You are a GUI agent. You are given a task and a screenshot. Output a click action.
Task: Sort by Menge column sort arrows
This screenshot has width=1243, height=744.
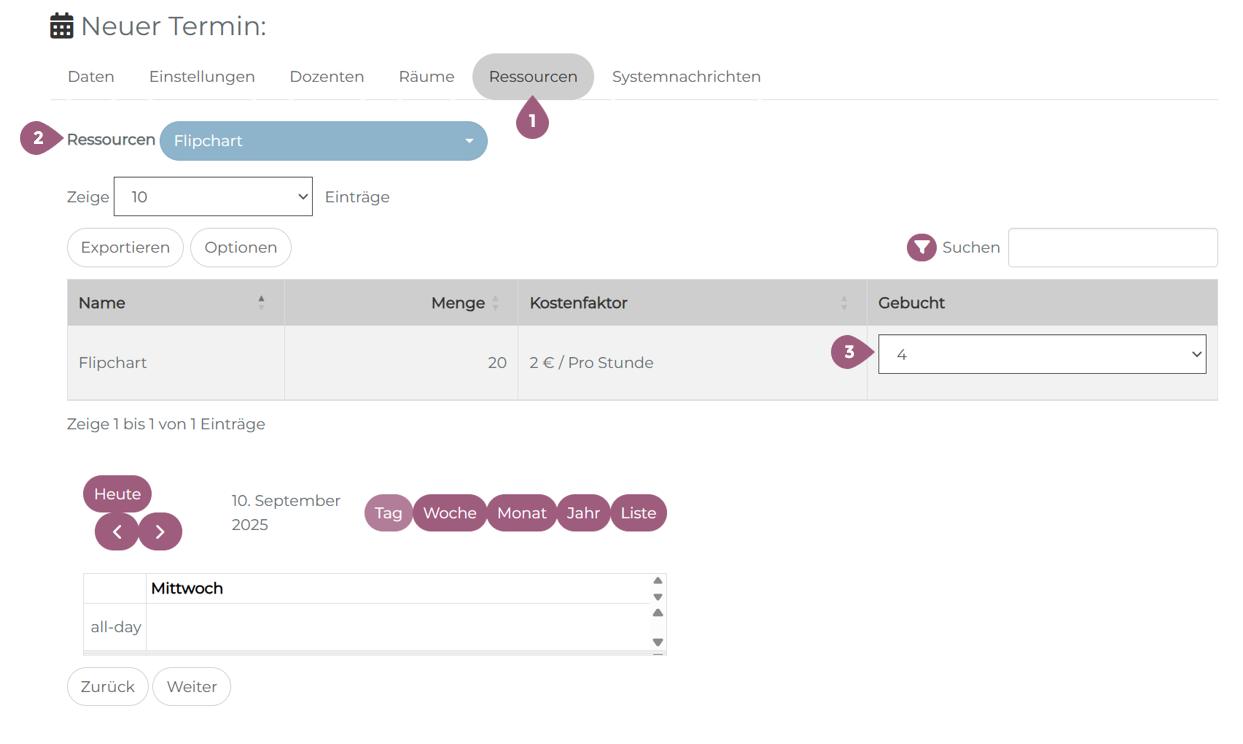click(x=495, y=303)
